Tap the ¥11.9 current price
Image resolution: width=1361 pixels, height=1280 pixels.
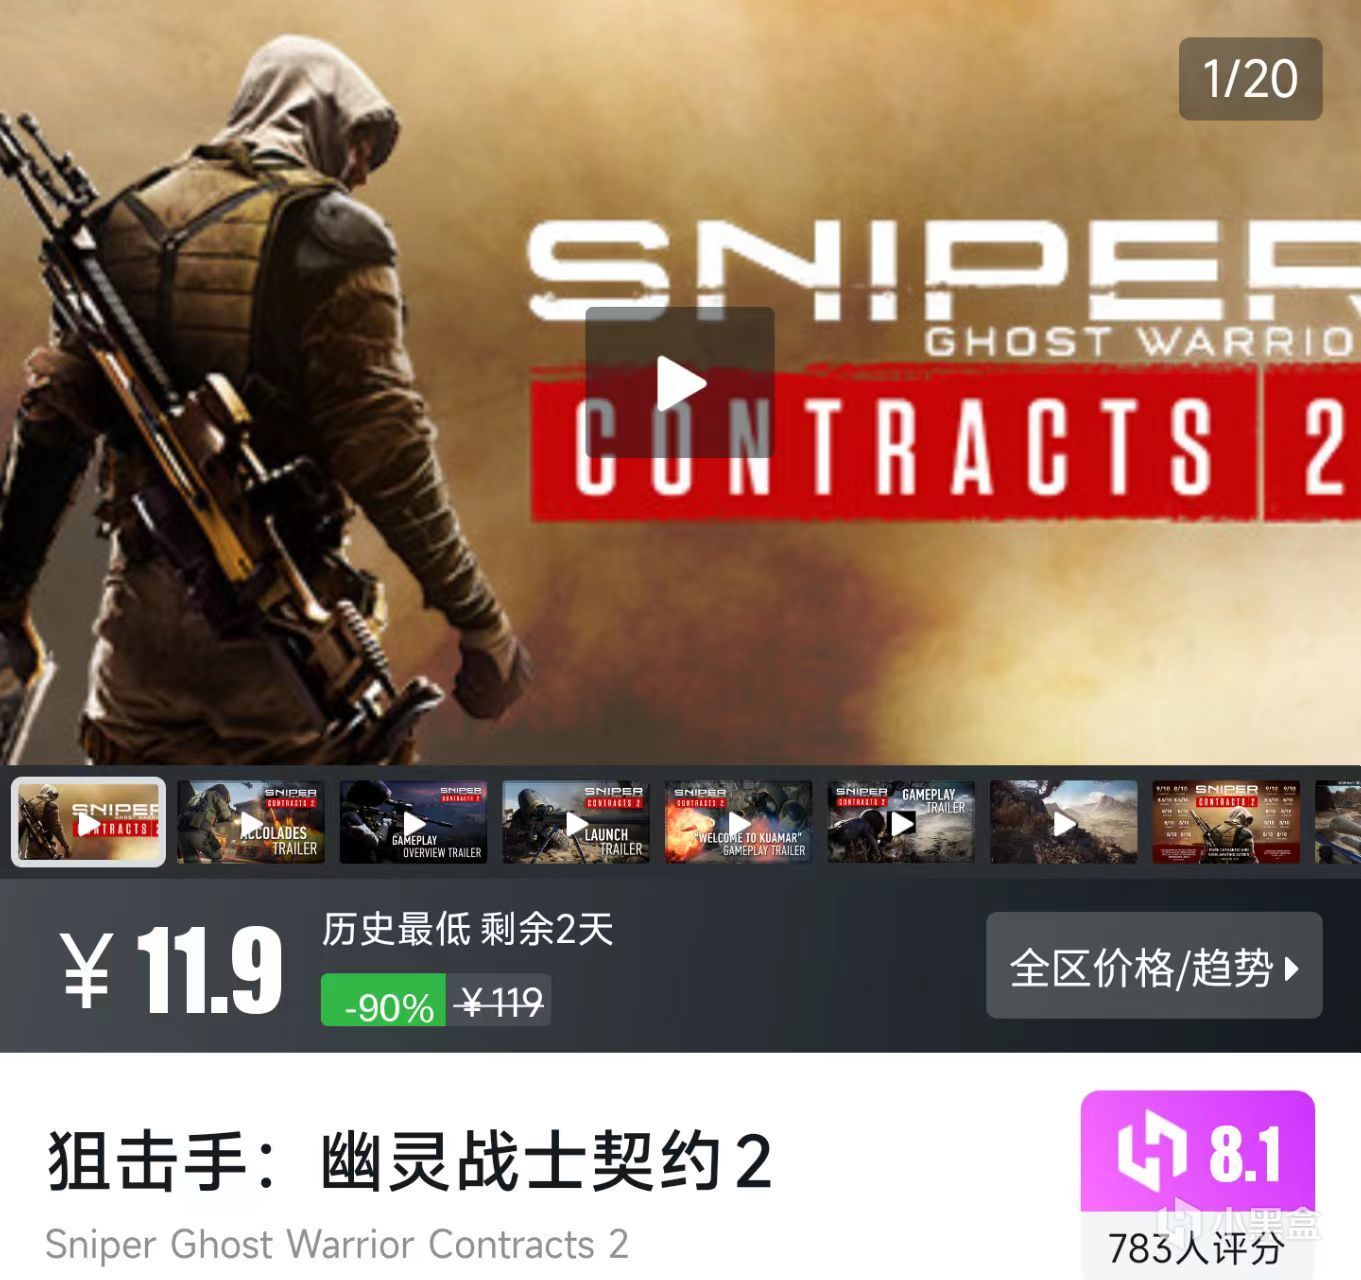tap(172, 969)
